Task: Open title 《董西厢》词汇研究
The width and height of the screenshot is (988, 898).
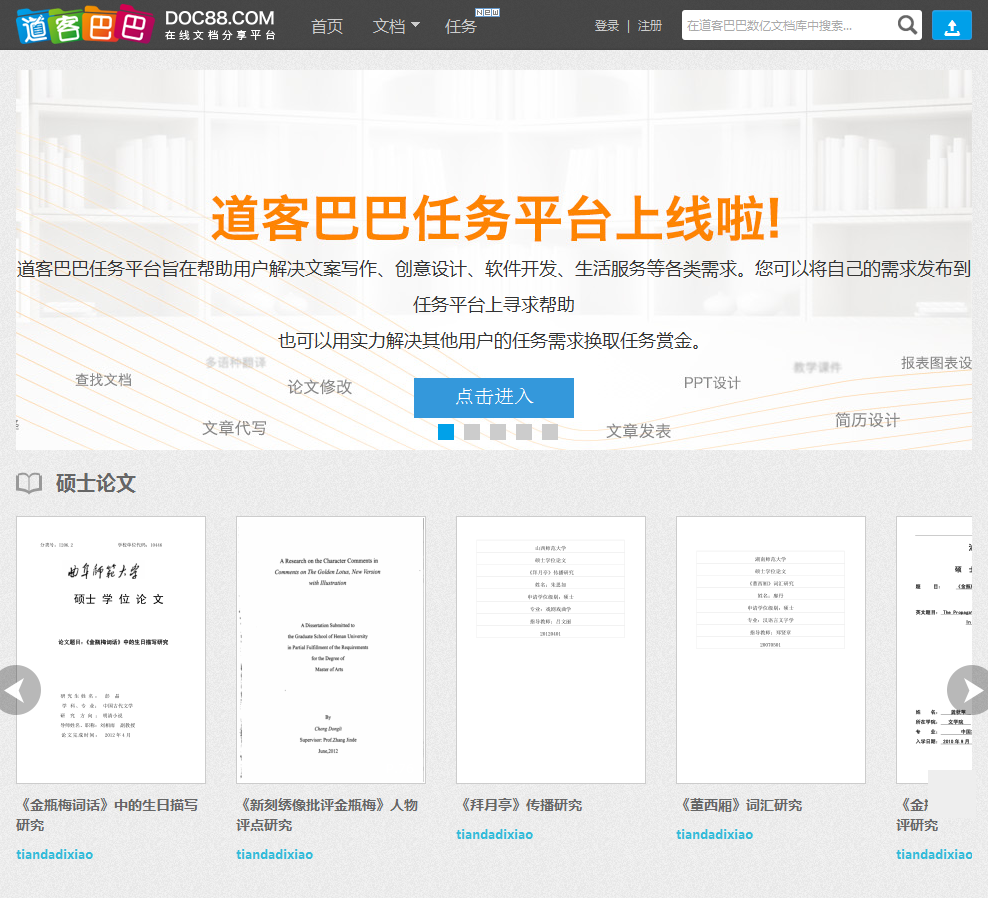Action: point(739,805)
